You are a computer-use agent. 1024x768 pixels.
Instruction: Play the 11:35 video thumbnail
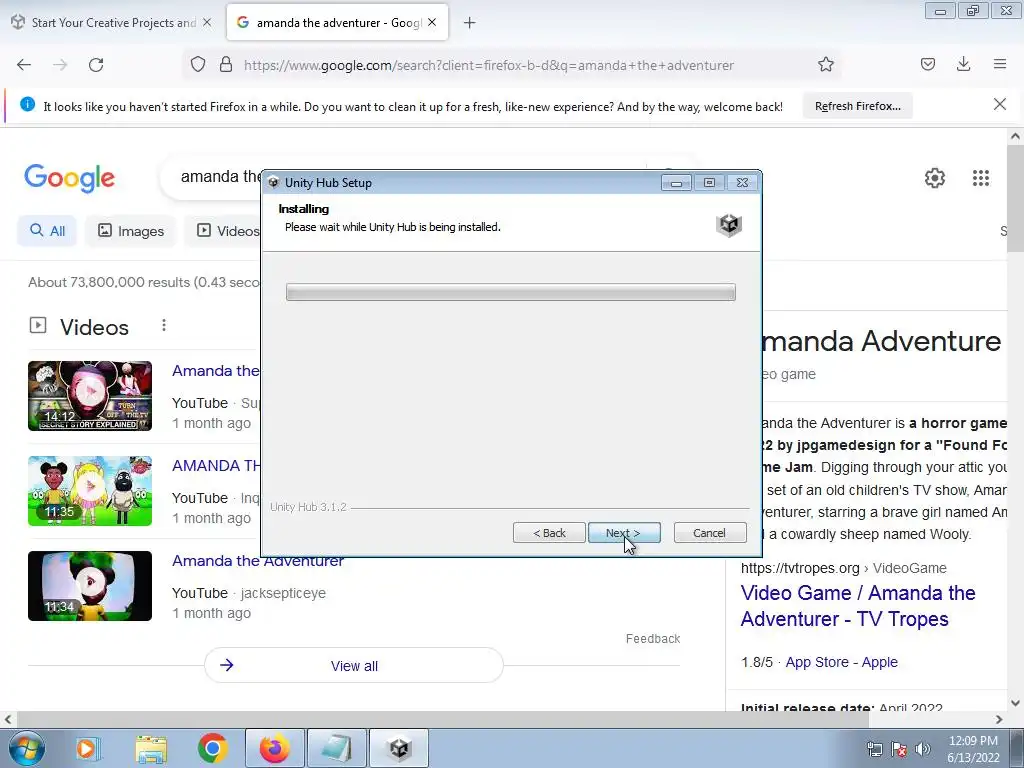(x=90, y=491)
